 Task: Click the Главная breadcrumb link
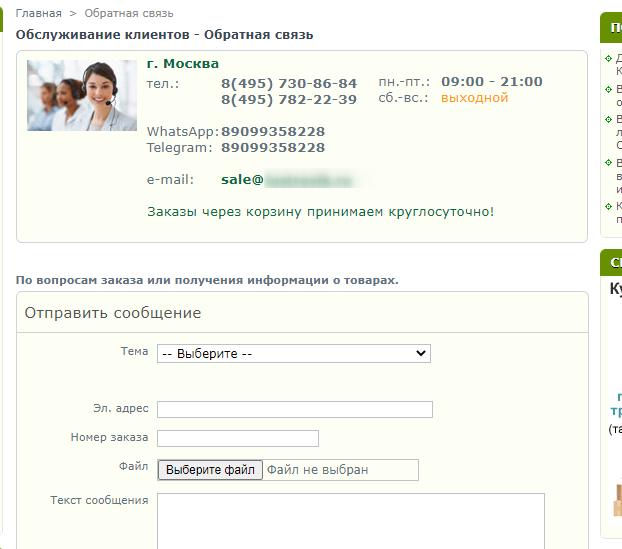(x=38, y=13)
